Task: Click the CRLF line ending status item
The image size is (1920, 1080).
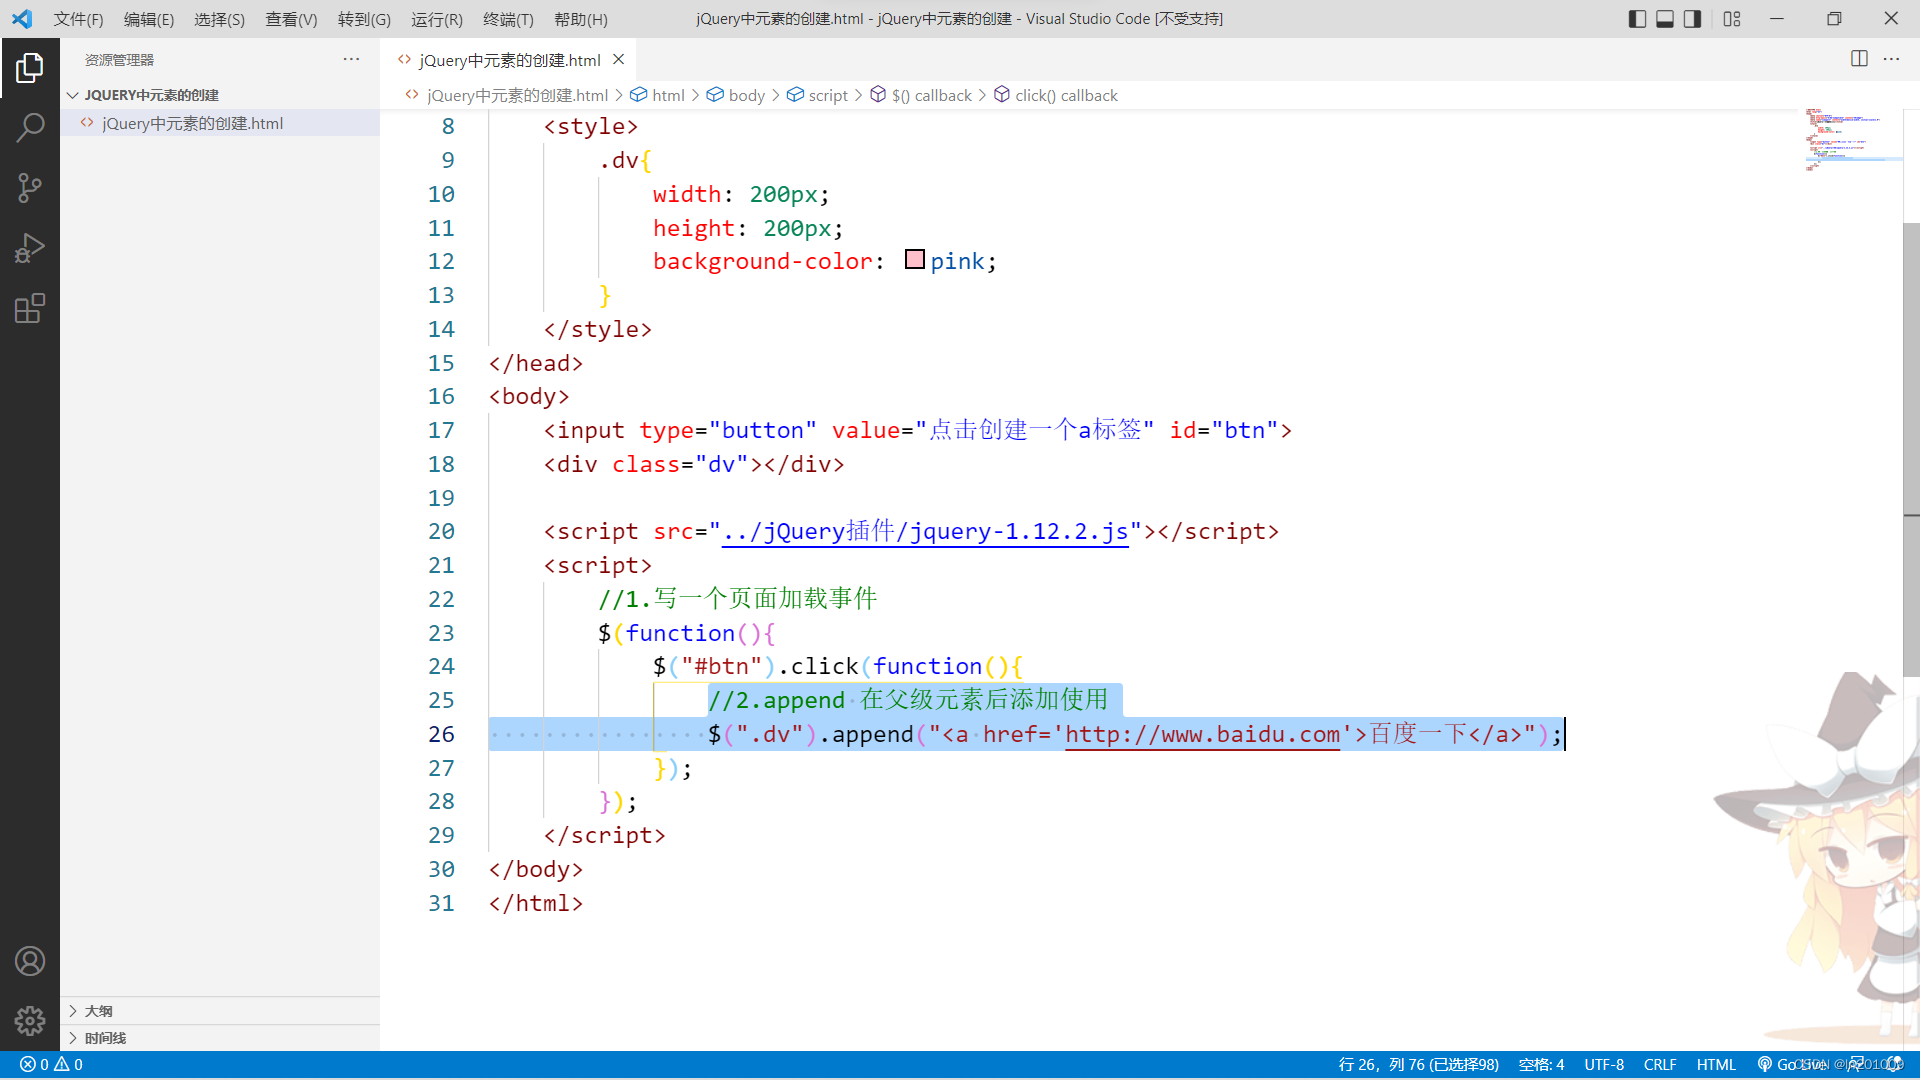Action: 1659,1065
